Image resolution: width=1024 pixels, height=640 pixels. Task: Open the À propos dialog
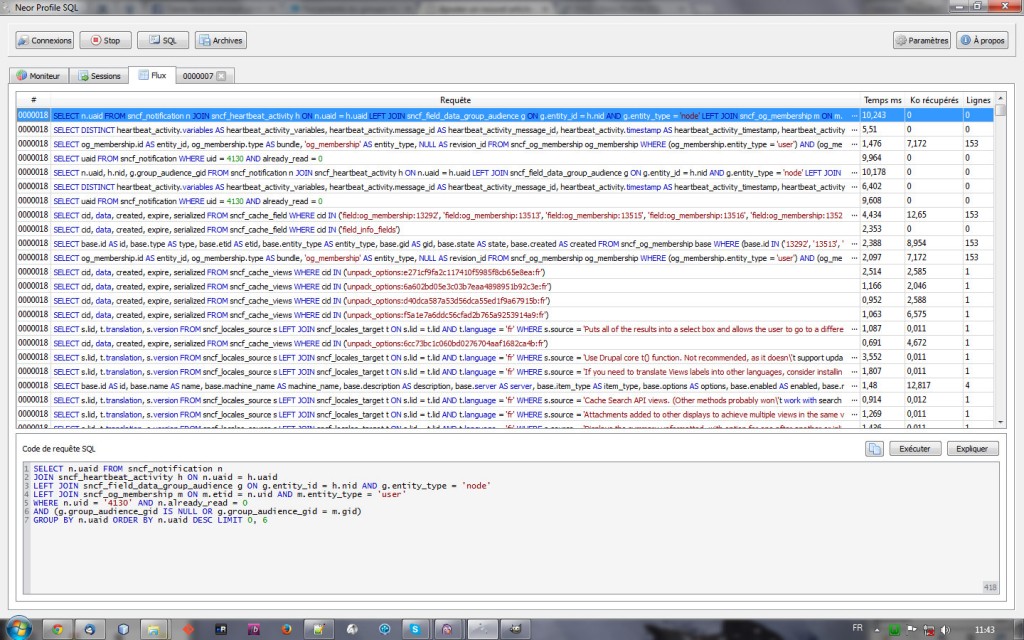pyautogui.click(x=980, y=41)
